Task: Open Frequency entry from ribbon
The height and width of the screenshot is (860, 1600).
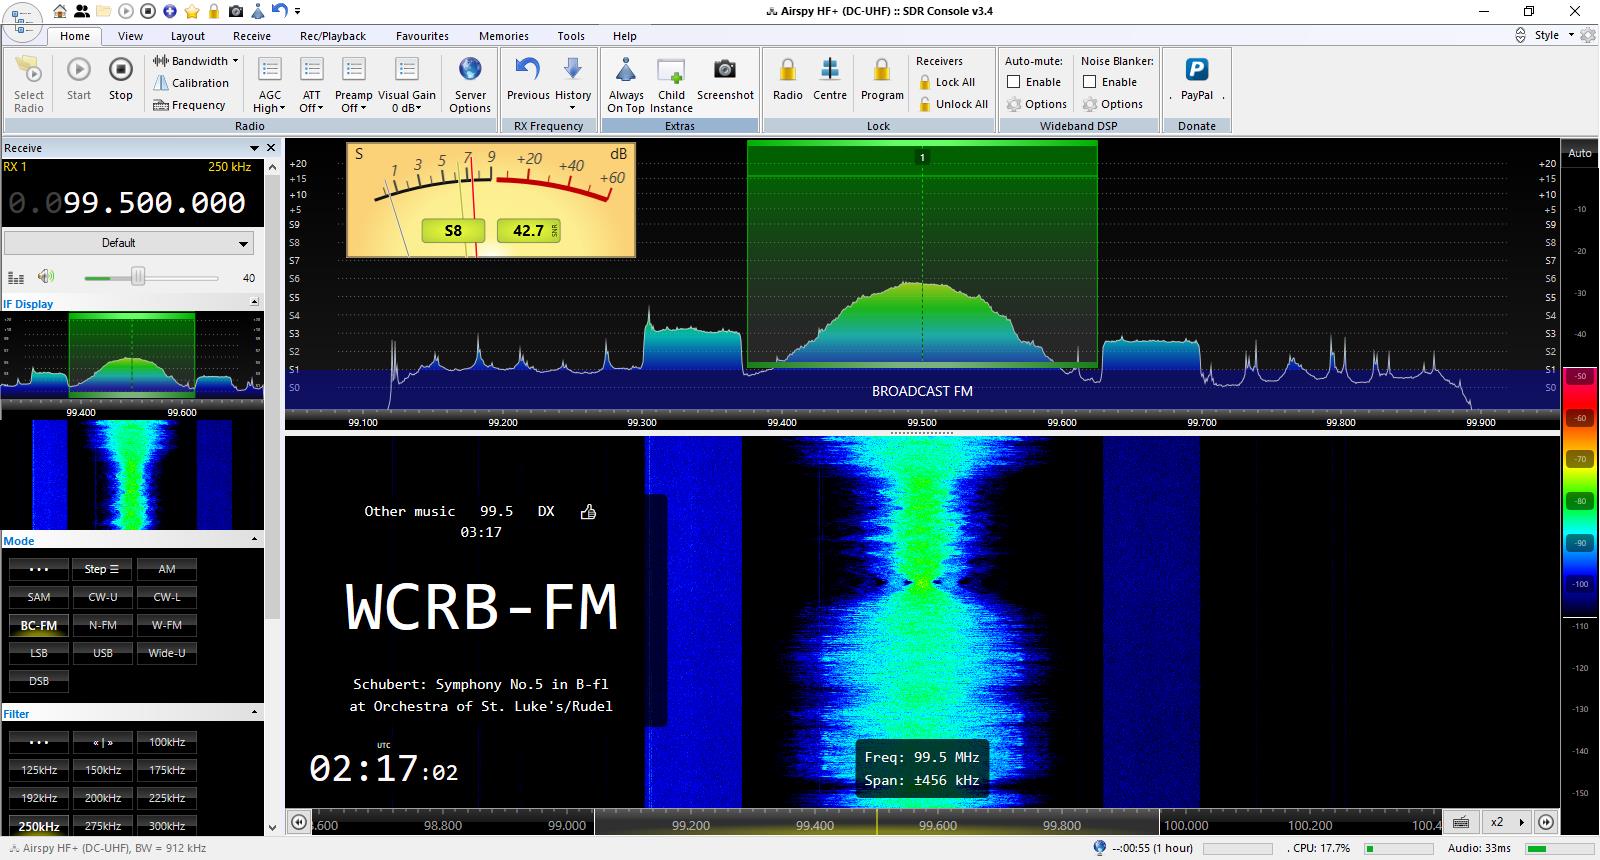Action: 189,105
